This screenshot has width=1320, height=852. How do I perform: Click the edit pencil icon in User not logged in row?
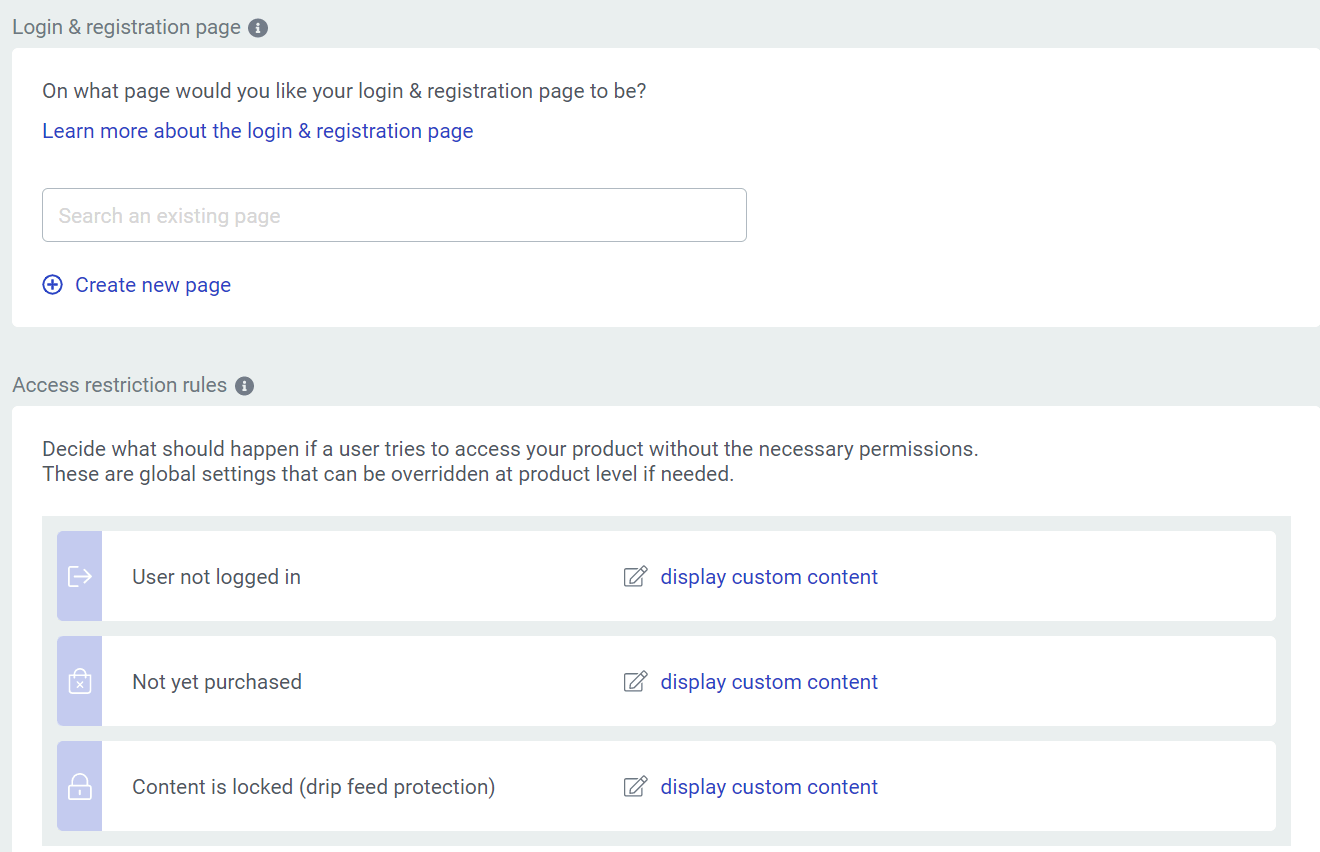click(x=635, y=577)
